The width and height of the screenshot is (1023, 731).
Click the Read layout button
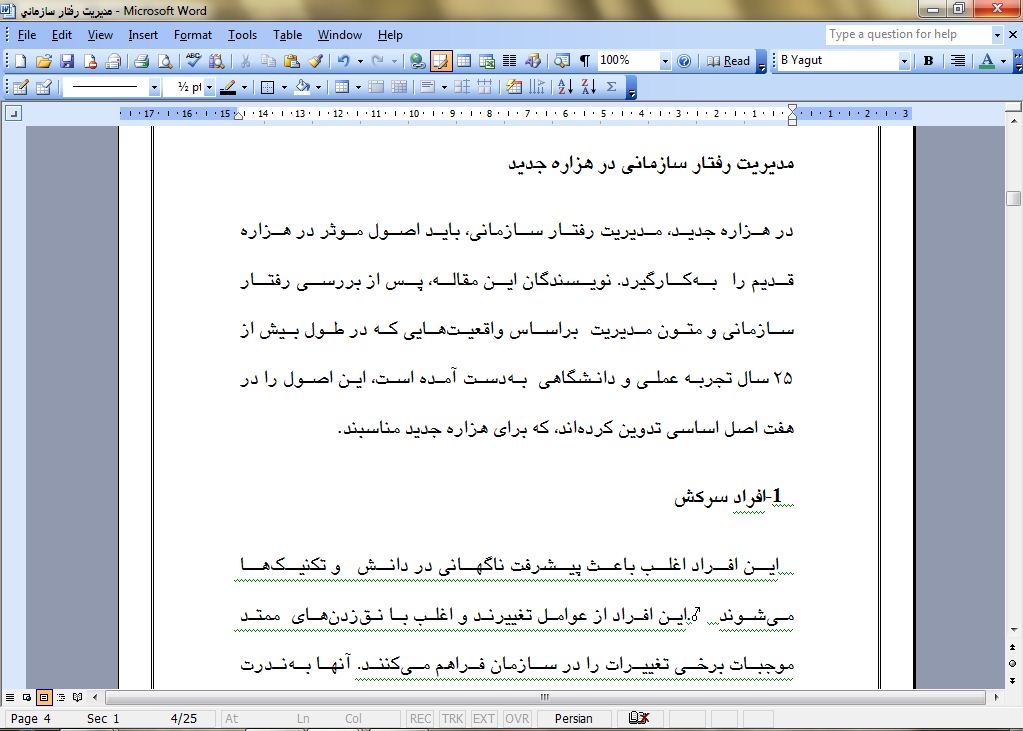click(x=728, y=61)
